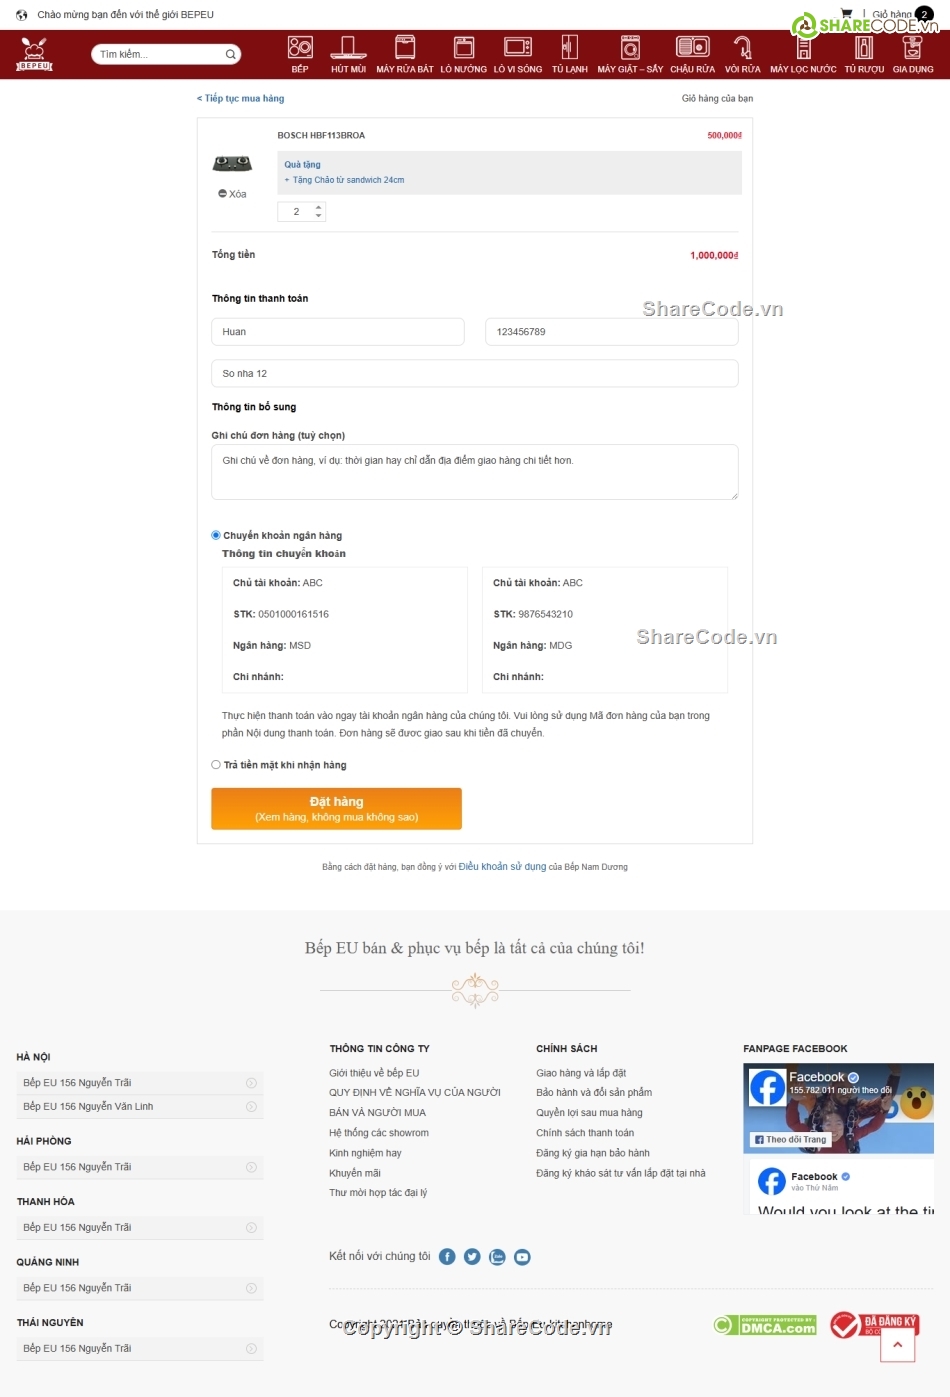Expand Thanh Hóa Bếp EU 156 Nguyễn Trãi
Image resolution: width=950 pixels, height=1397 pixels.
click(x=140, y=1228)
